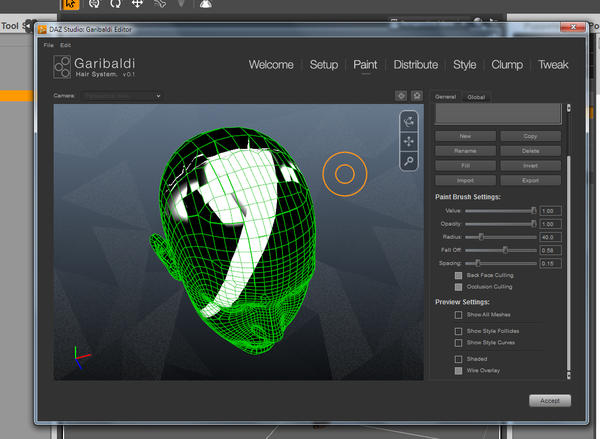The image size is (600, 439).
Task: Go to the Welcome tab
Action: click(x=271, y=65)
